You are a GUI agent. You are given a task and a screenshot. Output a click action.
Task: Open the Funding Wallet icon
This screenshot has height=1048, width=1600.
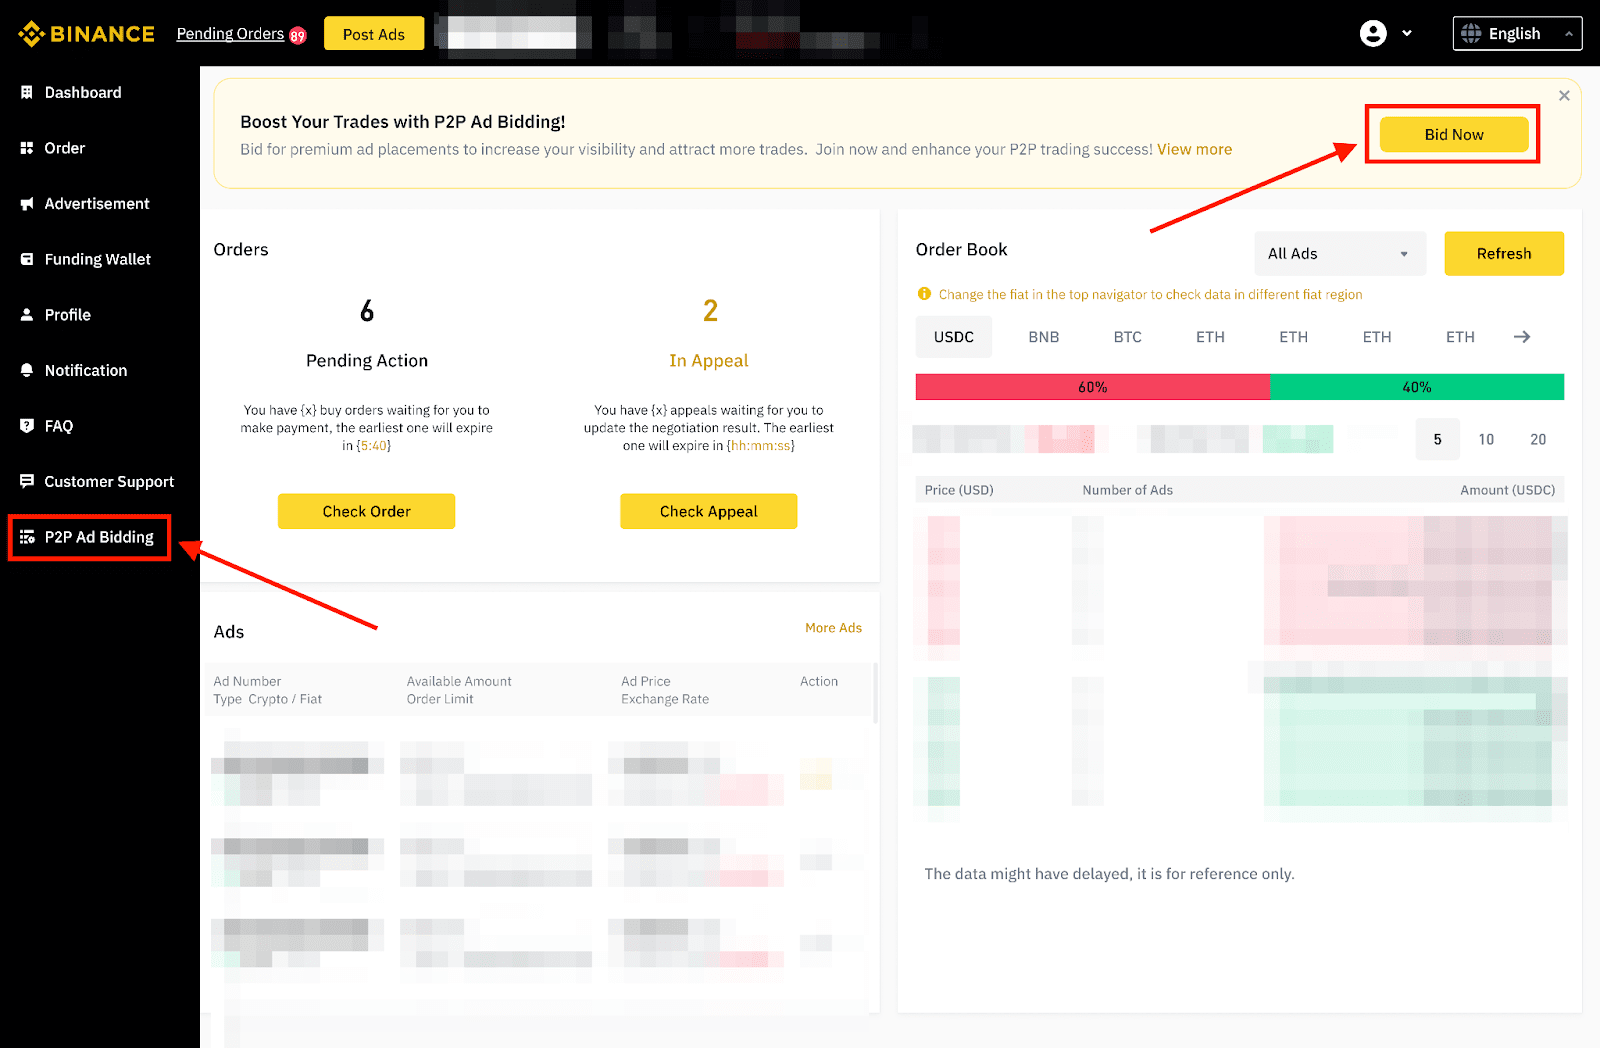[x=27, y=258]
